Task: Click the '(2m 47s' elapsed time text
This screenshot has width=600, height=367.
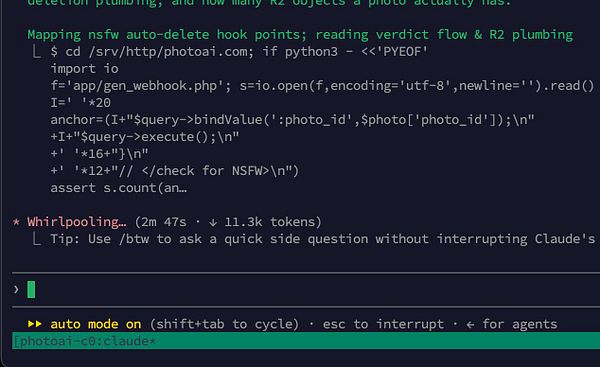Action: point(160,222)
